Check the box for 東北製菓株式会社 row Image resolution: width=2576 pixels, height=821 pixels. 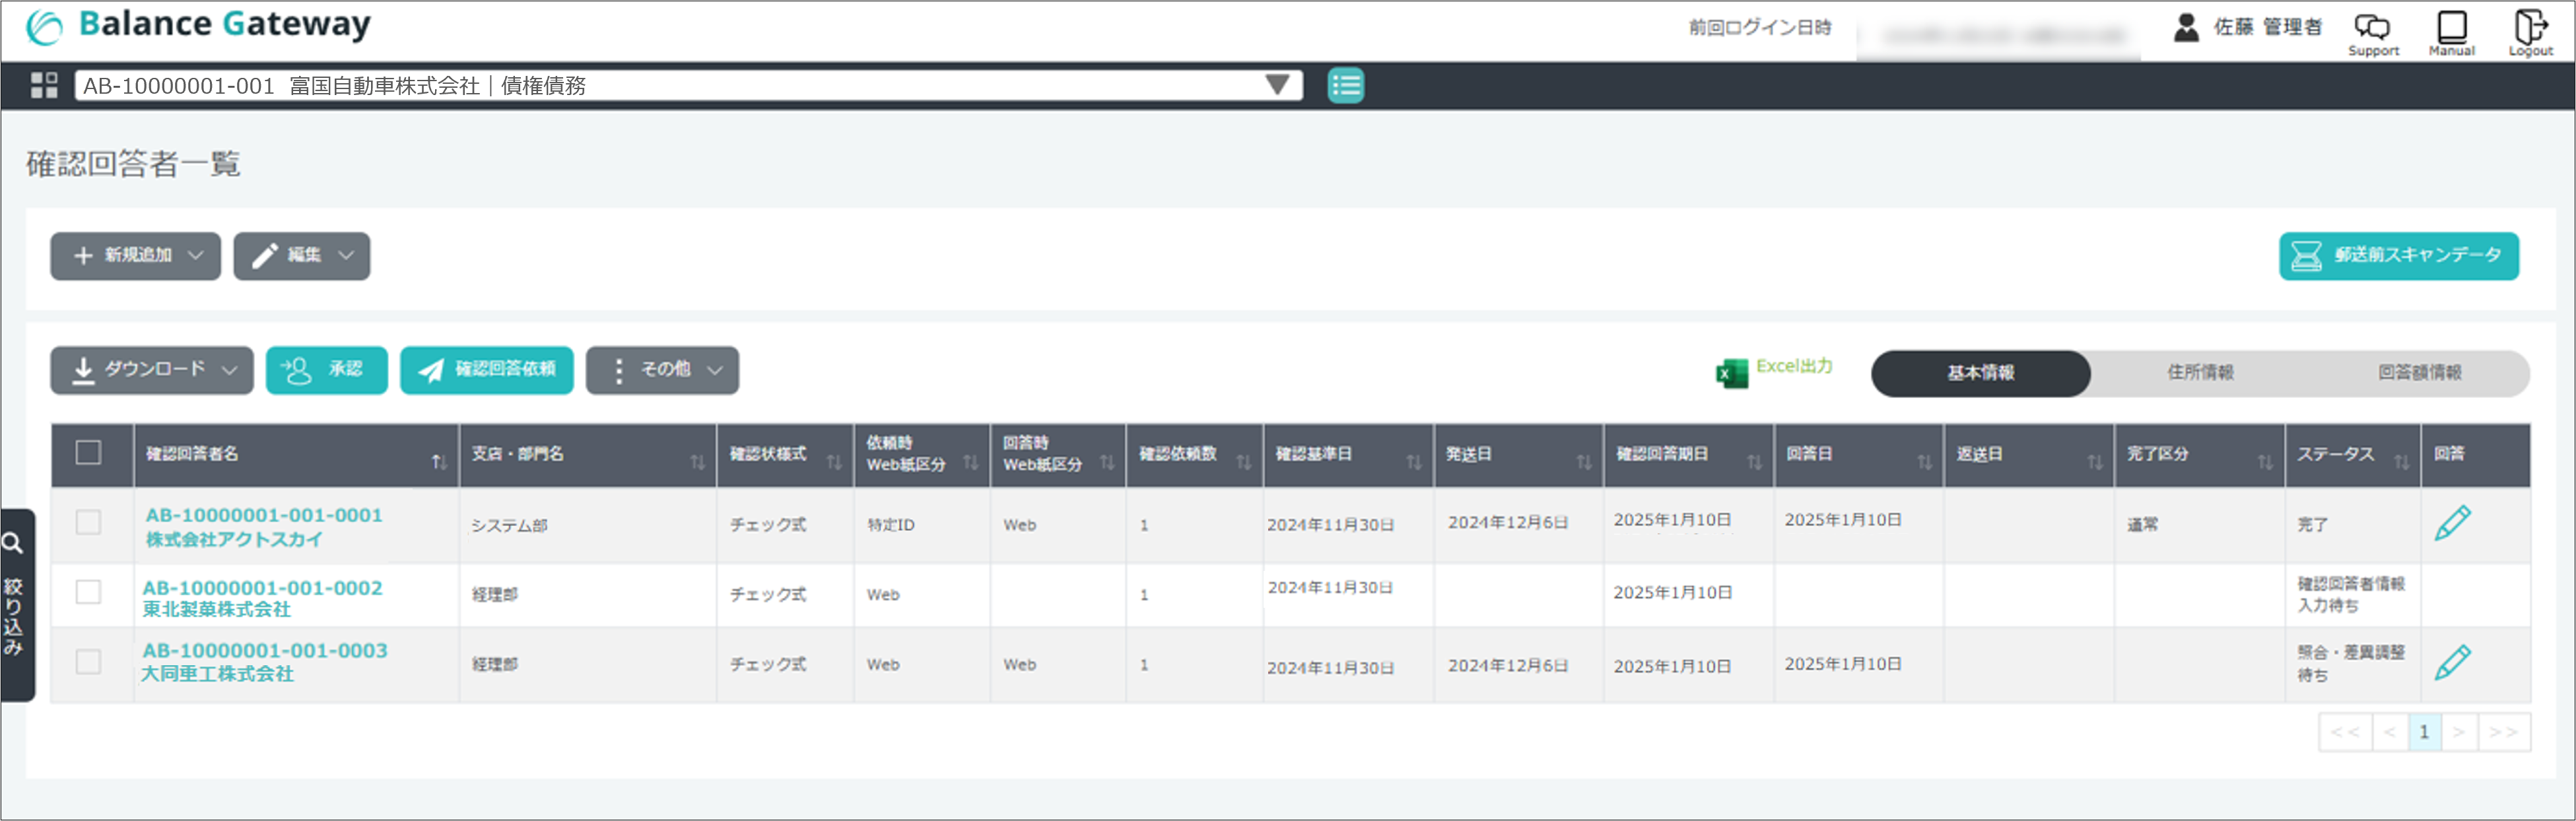click(88, 592)
